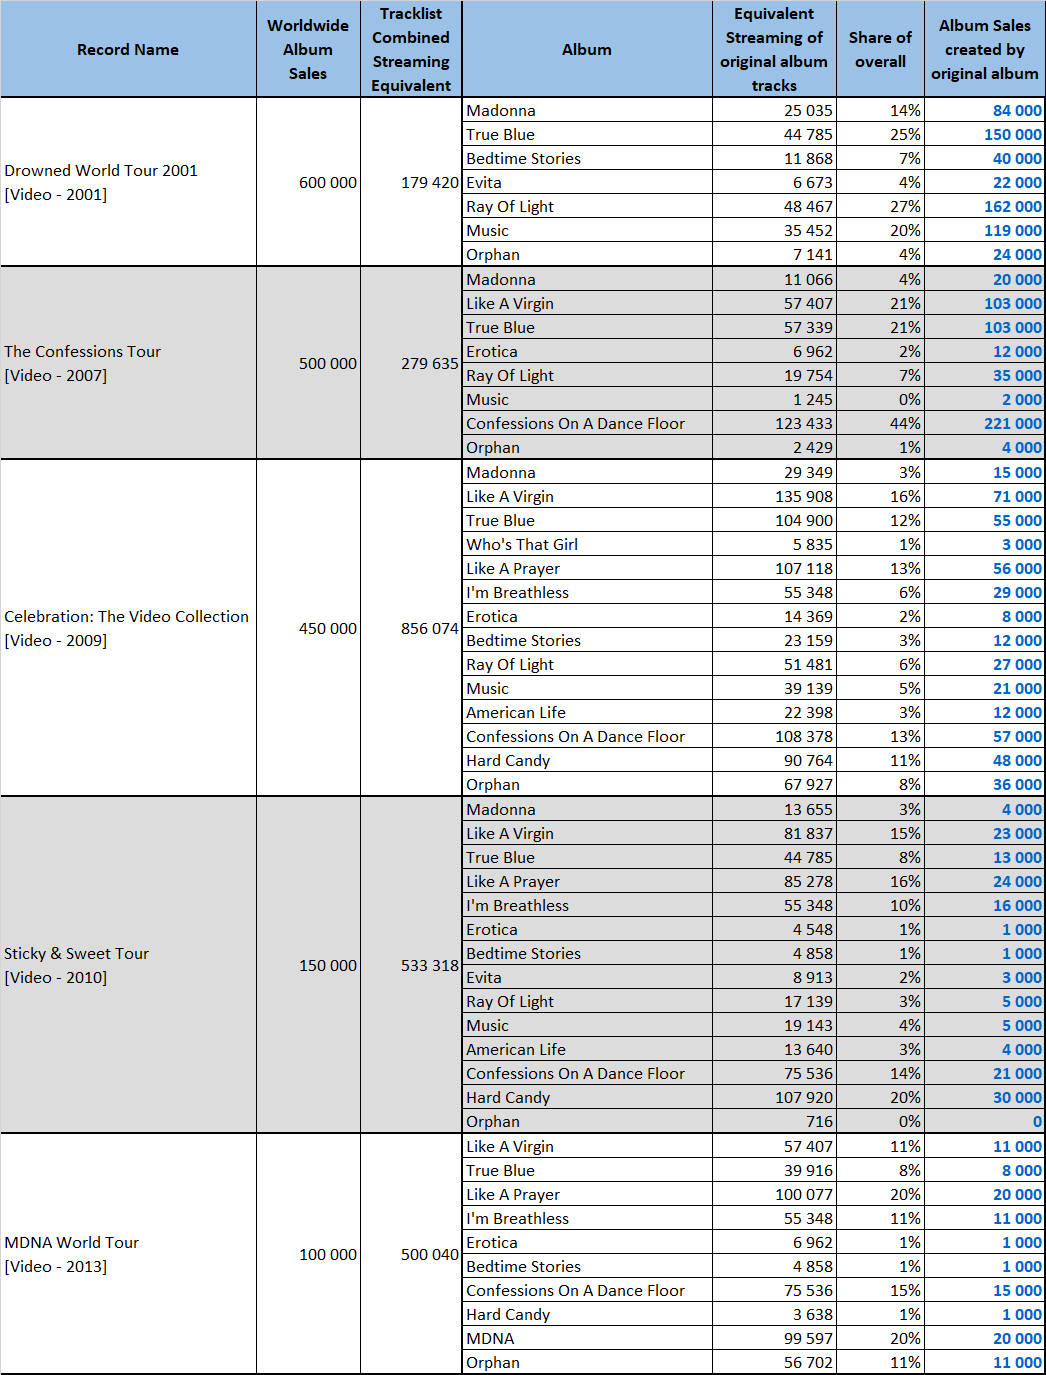Click the streaming value 104 900

(x=774, y=520)
